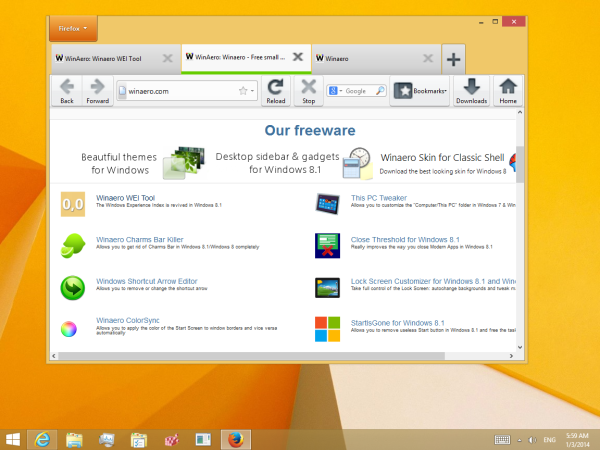Go to the Home page
Screen dimensions: 600x450
(x=508, y=91)
